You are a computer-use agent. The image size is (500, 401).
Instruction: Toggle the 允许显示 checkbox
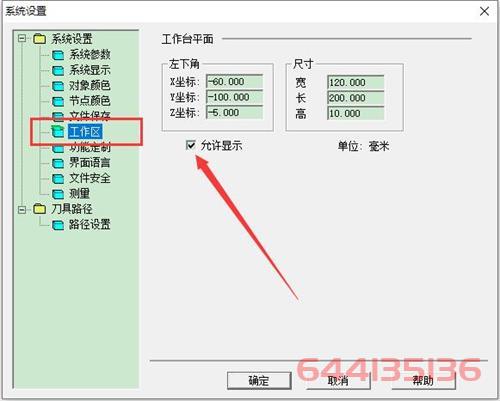191,145
